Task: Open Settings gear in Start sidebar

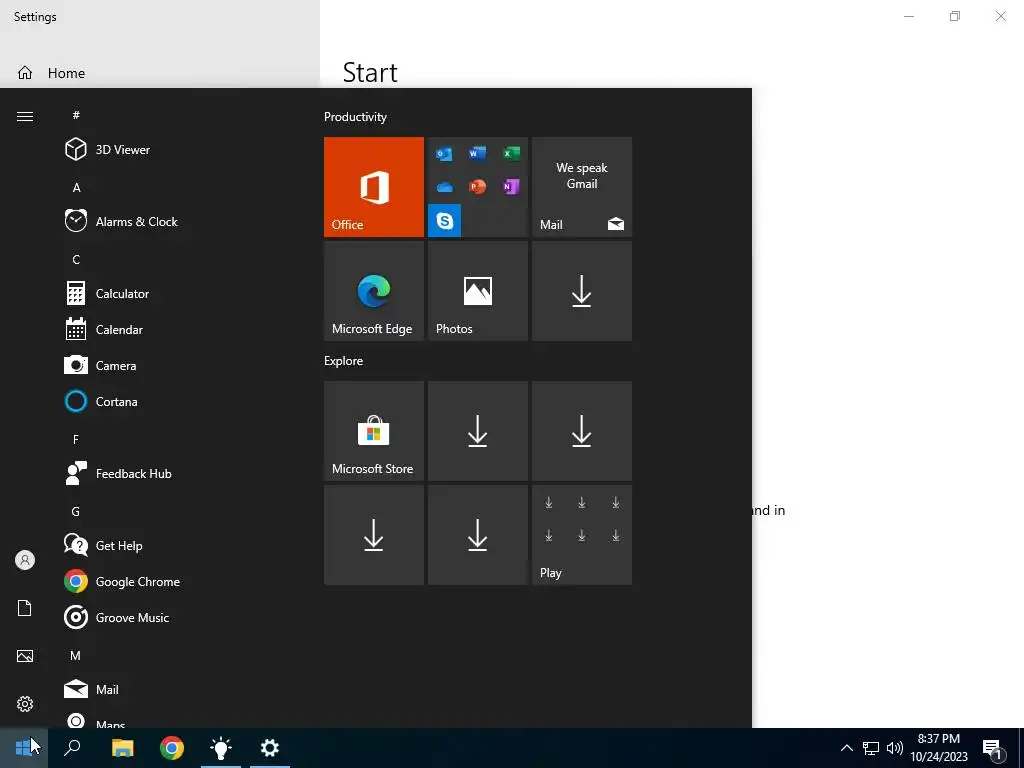Action: tap(25, 704)
